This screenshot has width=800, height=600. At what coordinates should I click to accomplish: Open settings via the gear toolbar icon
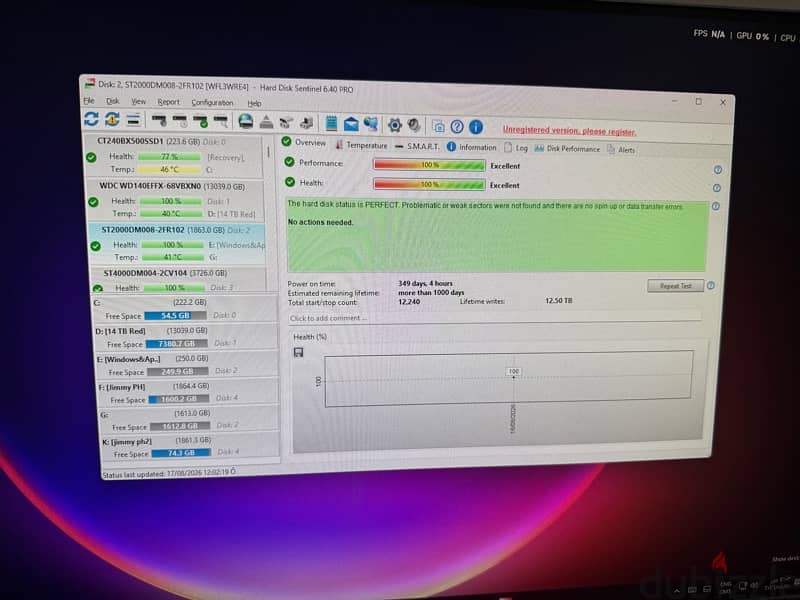tap(395, 124)
